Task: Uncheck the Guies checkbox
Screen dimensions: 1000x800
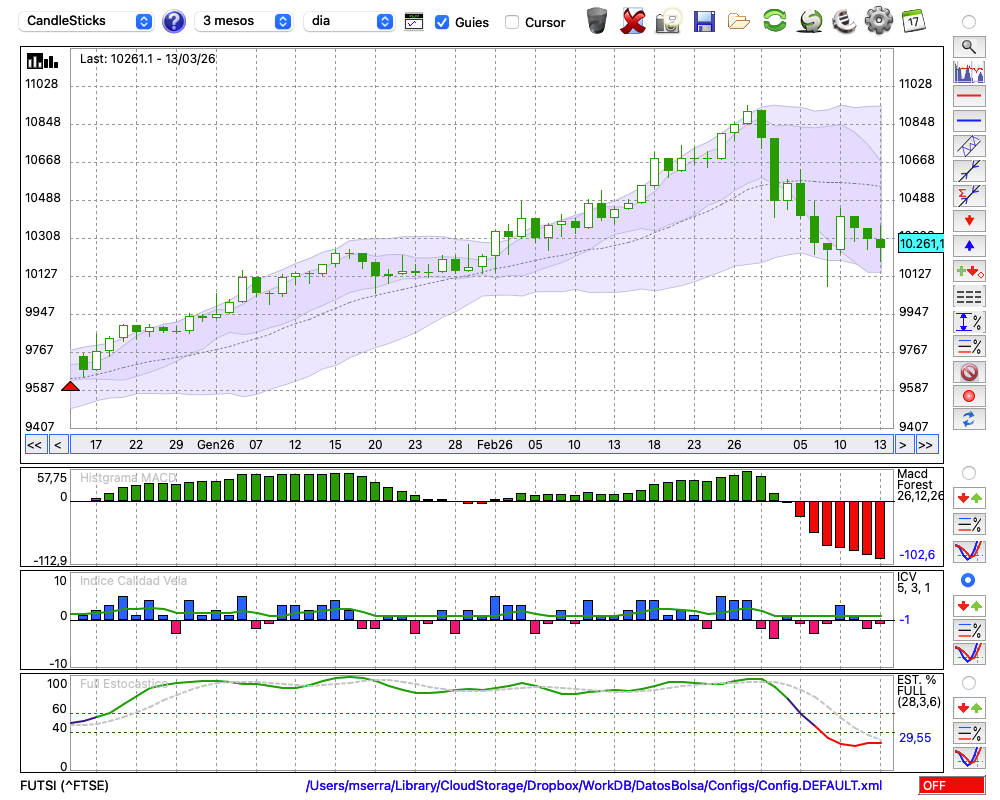Action: point(442,22)
